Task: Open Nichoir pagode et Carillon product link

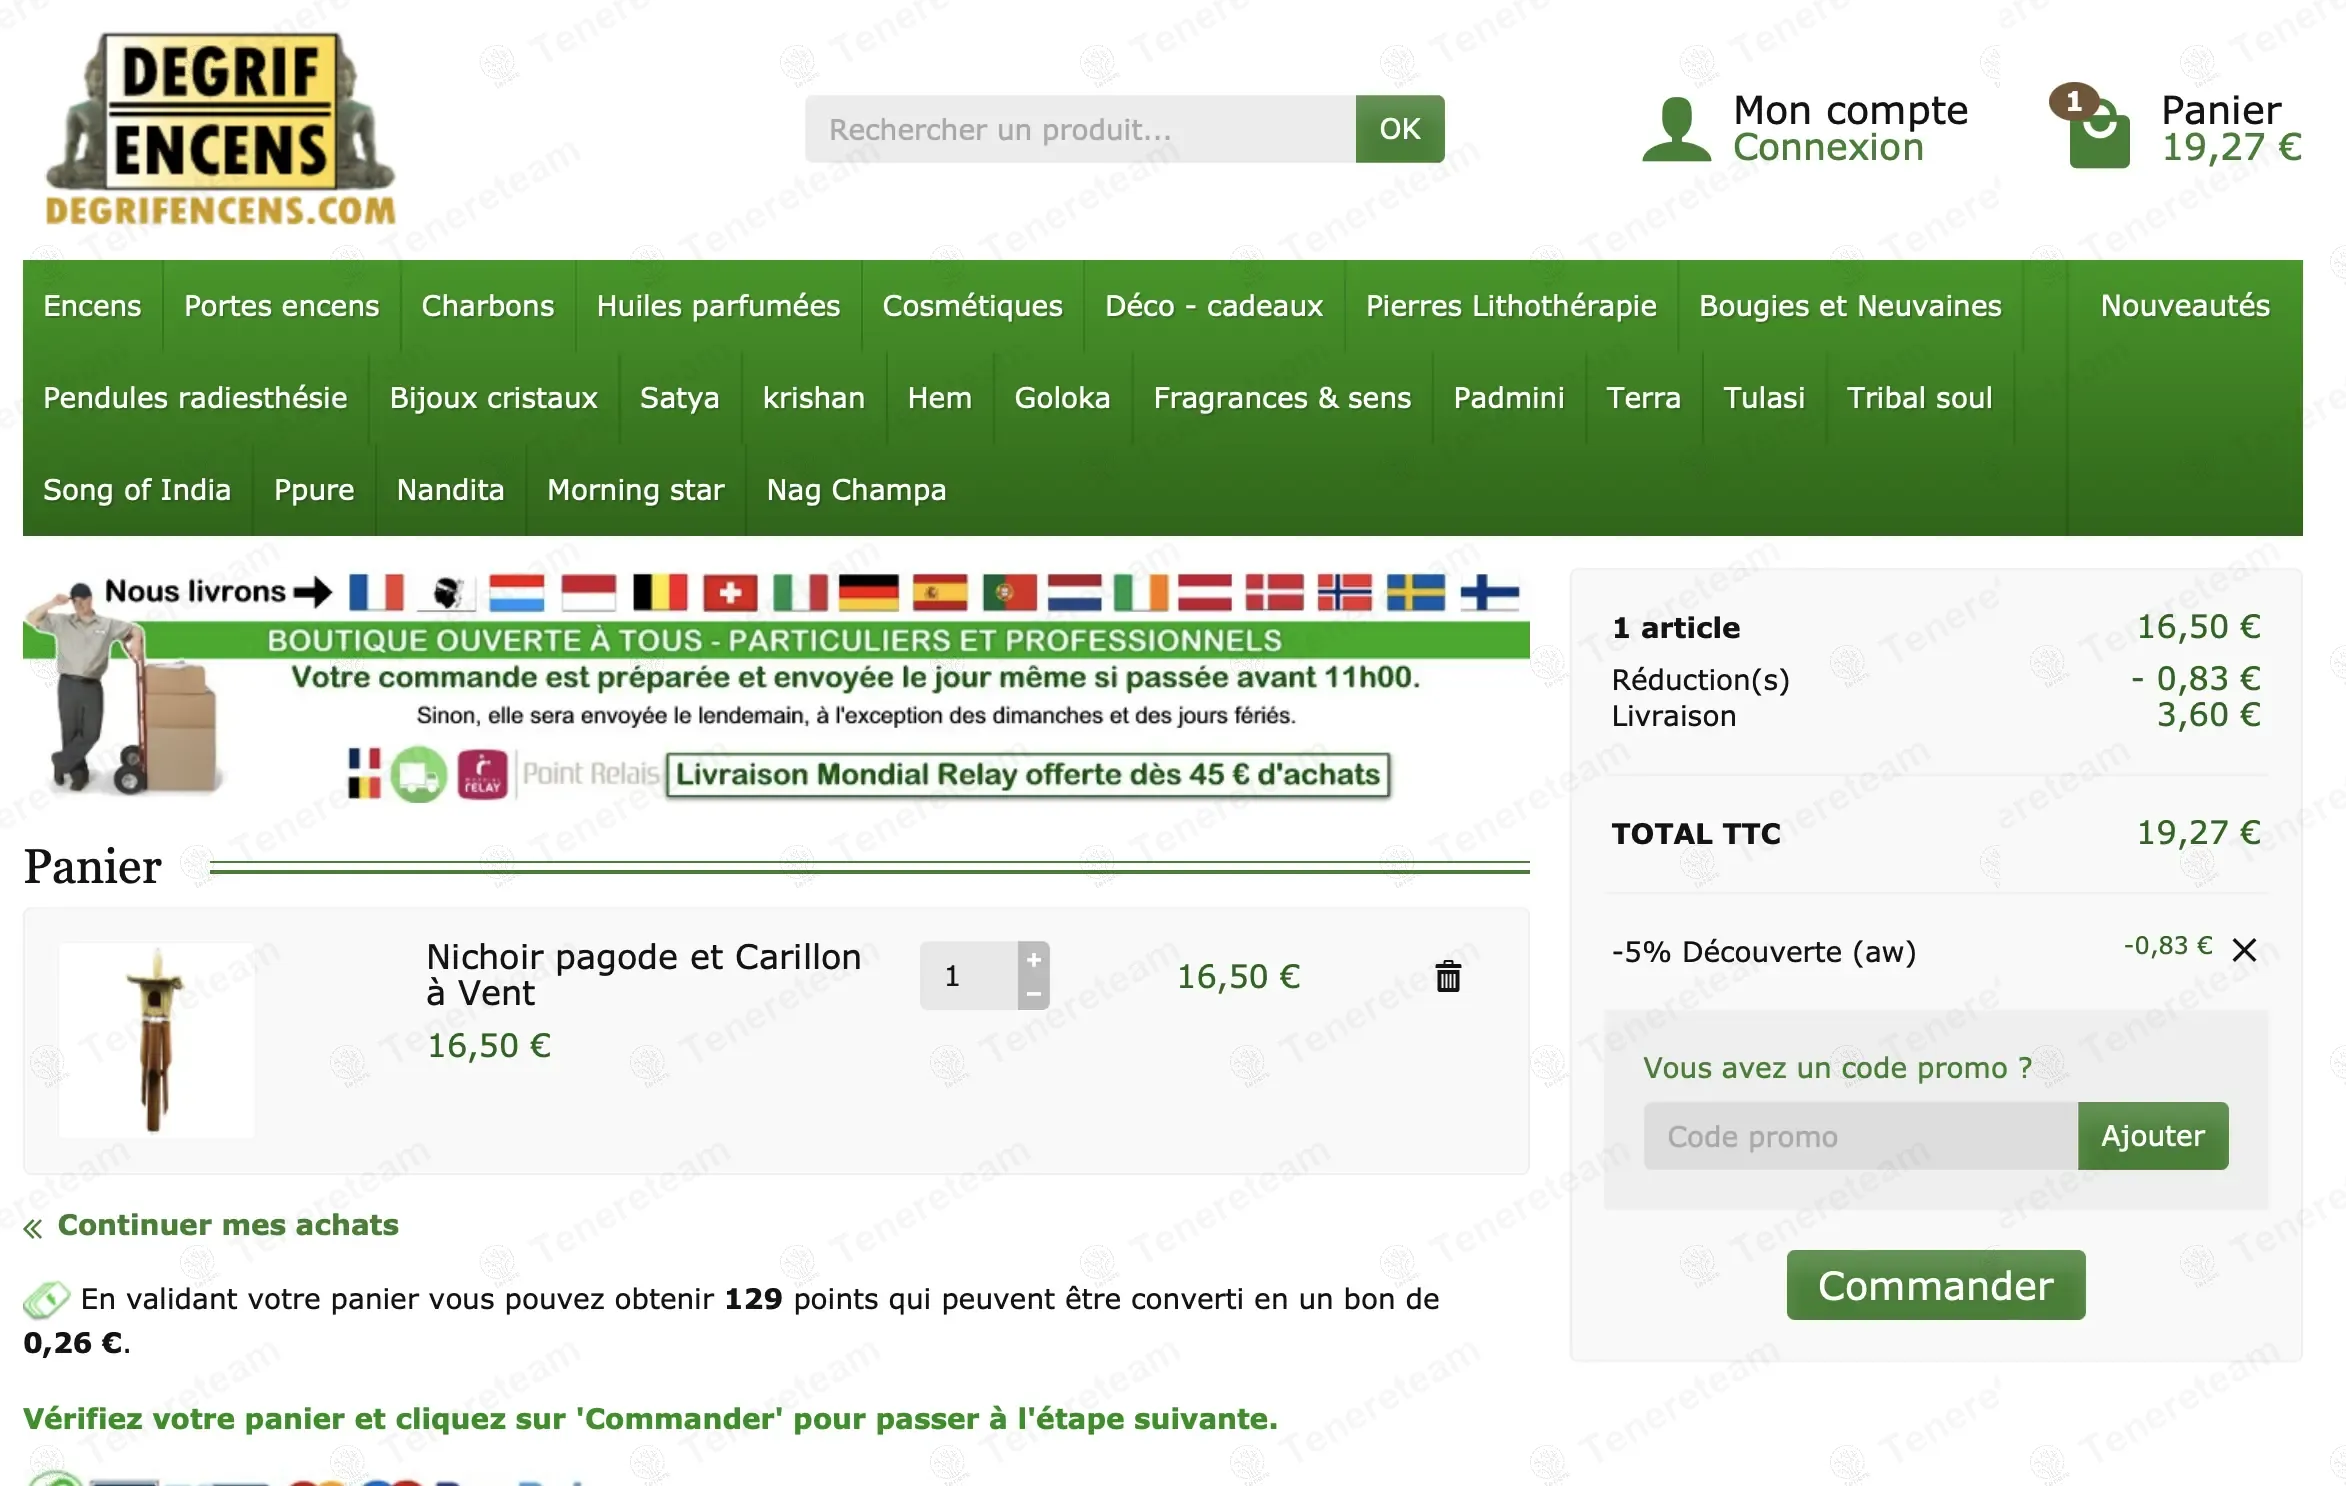Action: [643, 974]
